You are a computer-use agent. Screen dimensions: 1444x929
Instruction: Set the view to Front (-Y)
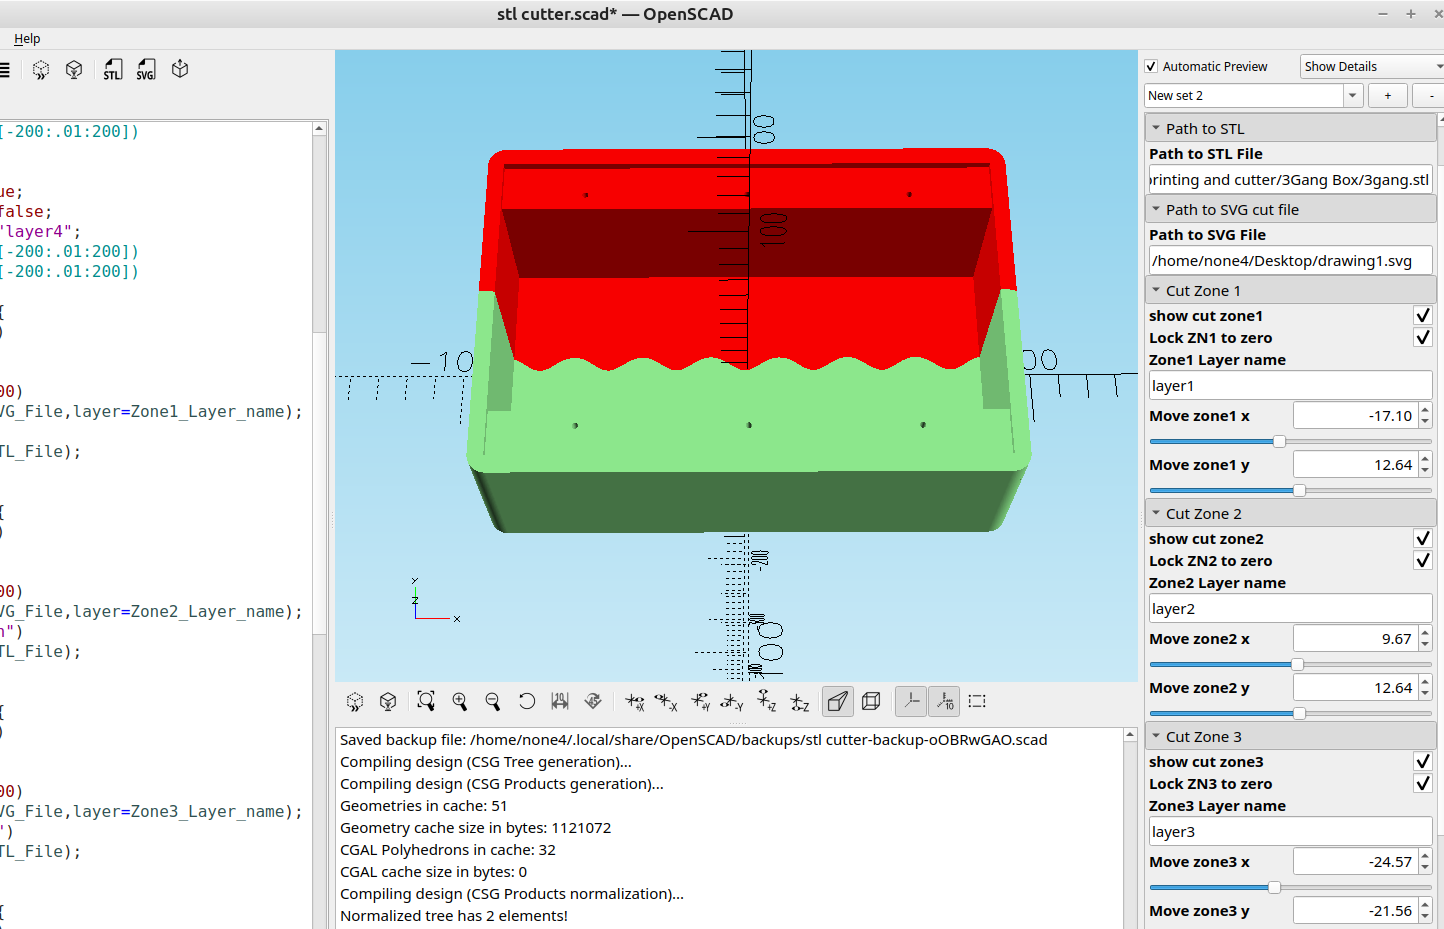[733, 702]
